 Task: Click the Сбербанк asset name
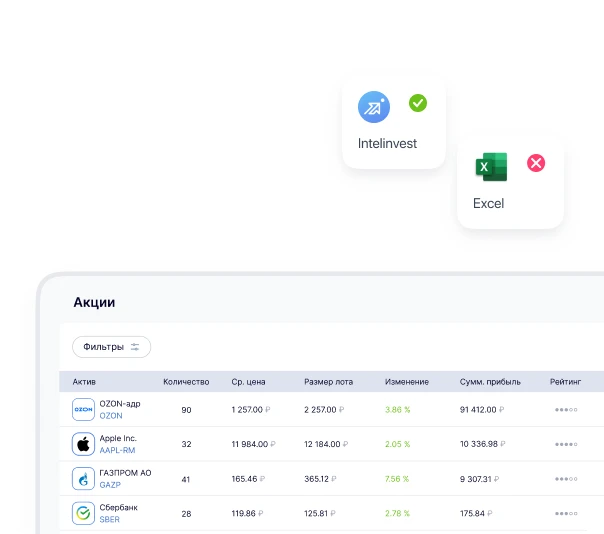118,507
